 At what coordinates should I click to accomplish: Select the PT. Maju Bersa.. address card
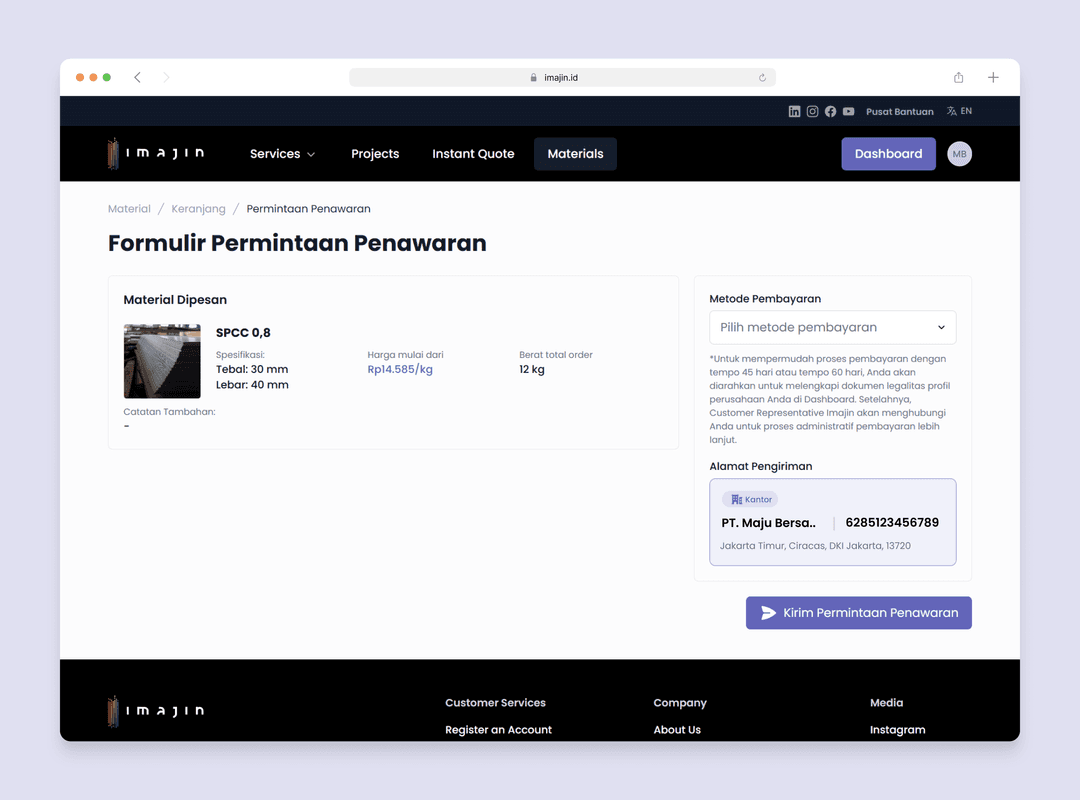click(x=832, y=522)
